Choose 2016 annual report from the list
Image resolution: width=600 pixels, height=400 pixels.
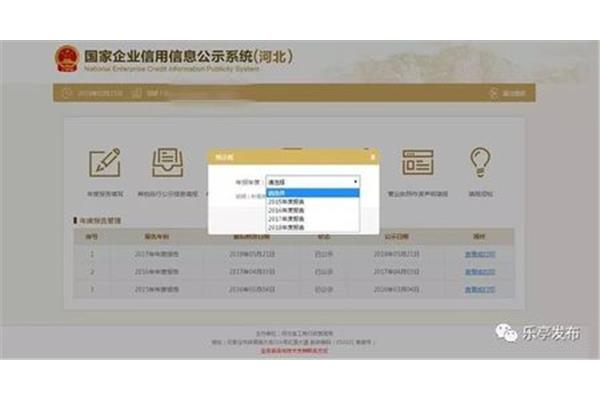[313, 211]
